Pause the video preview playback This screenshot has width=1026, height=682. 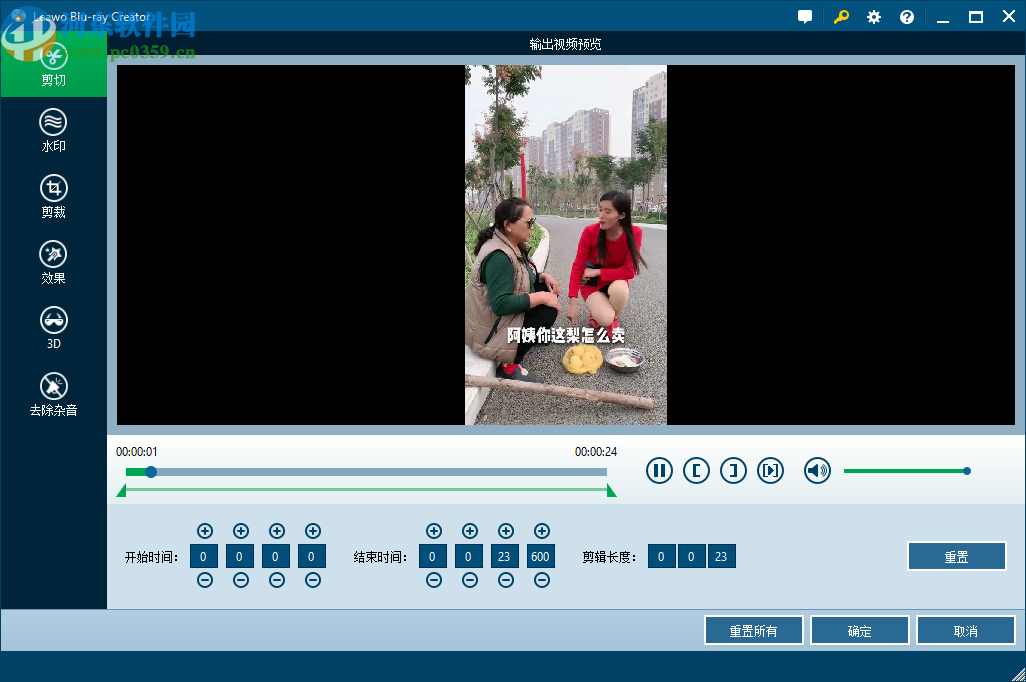pyautogui.click(x=659, y=470)
